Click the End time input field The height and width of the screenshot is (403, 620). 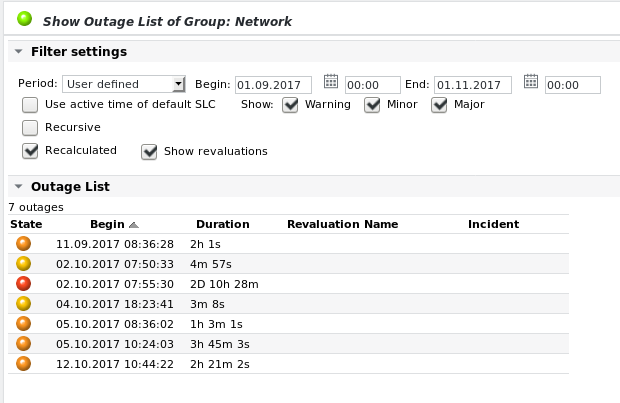point(573,85)
